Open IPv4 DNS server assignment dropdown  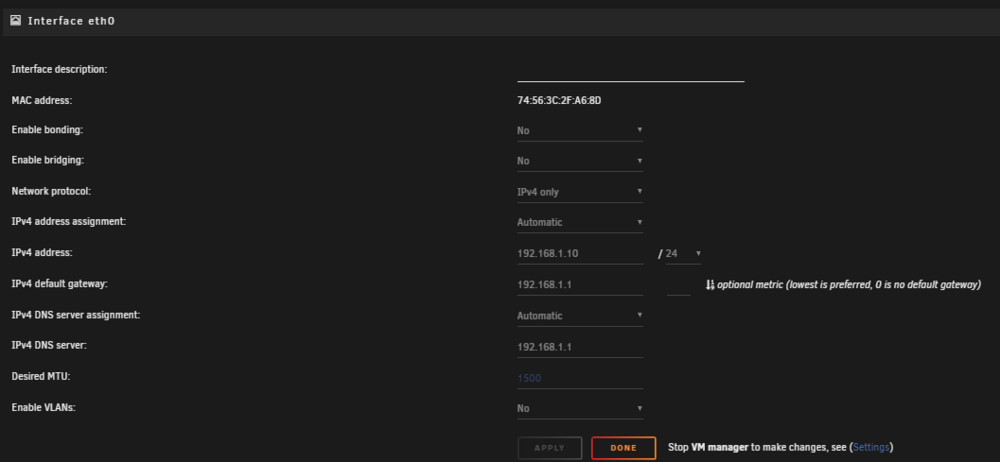click(x=580, y=315)
